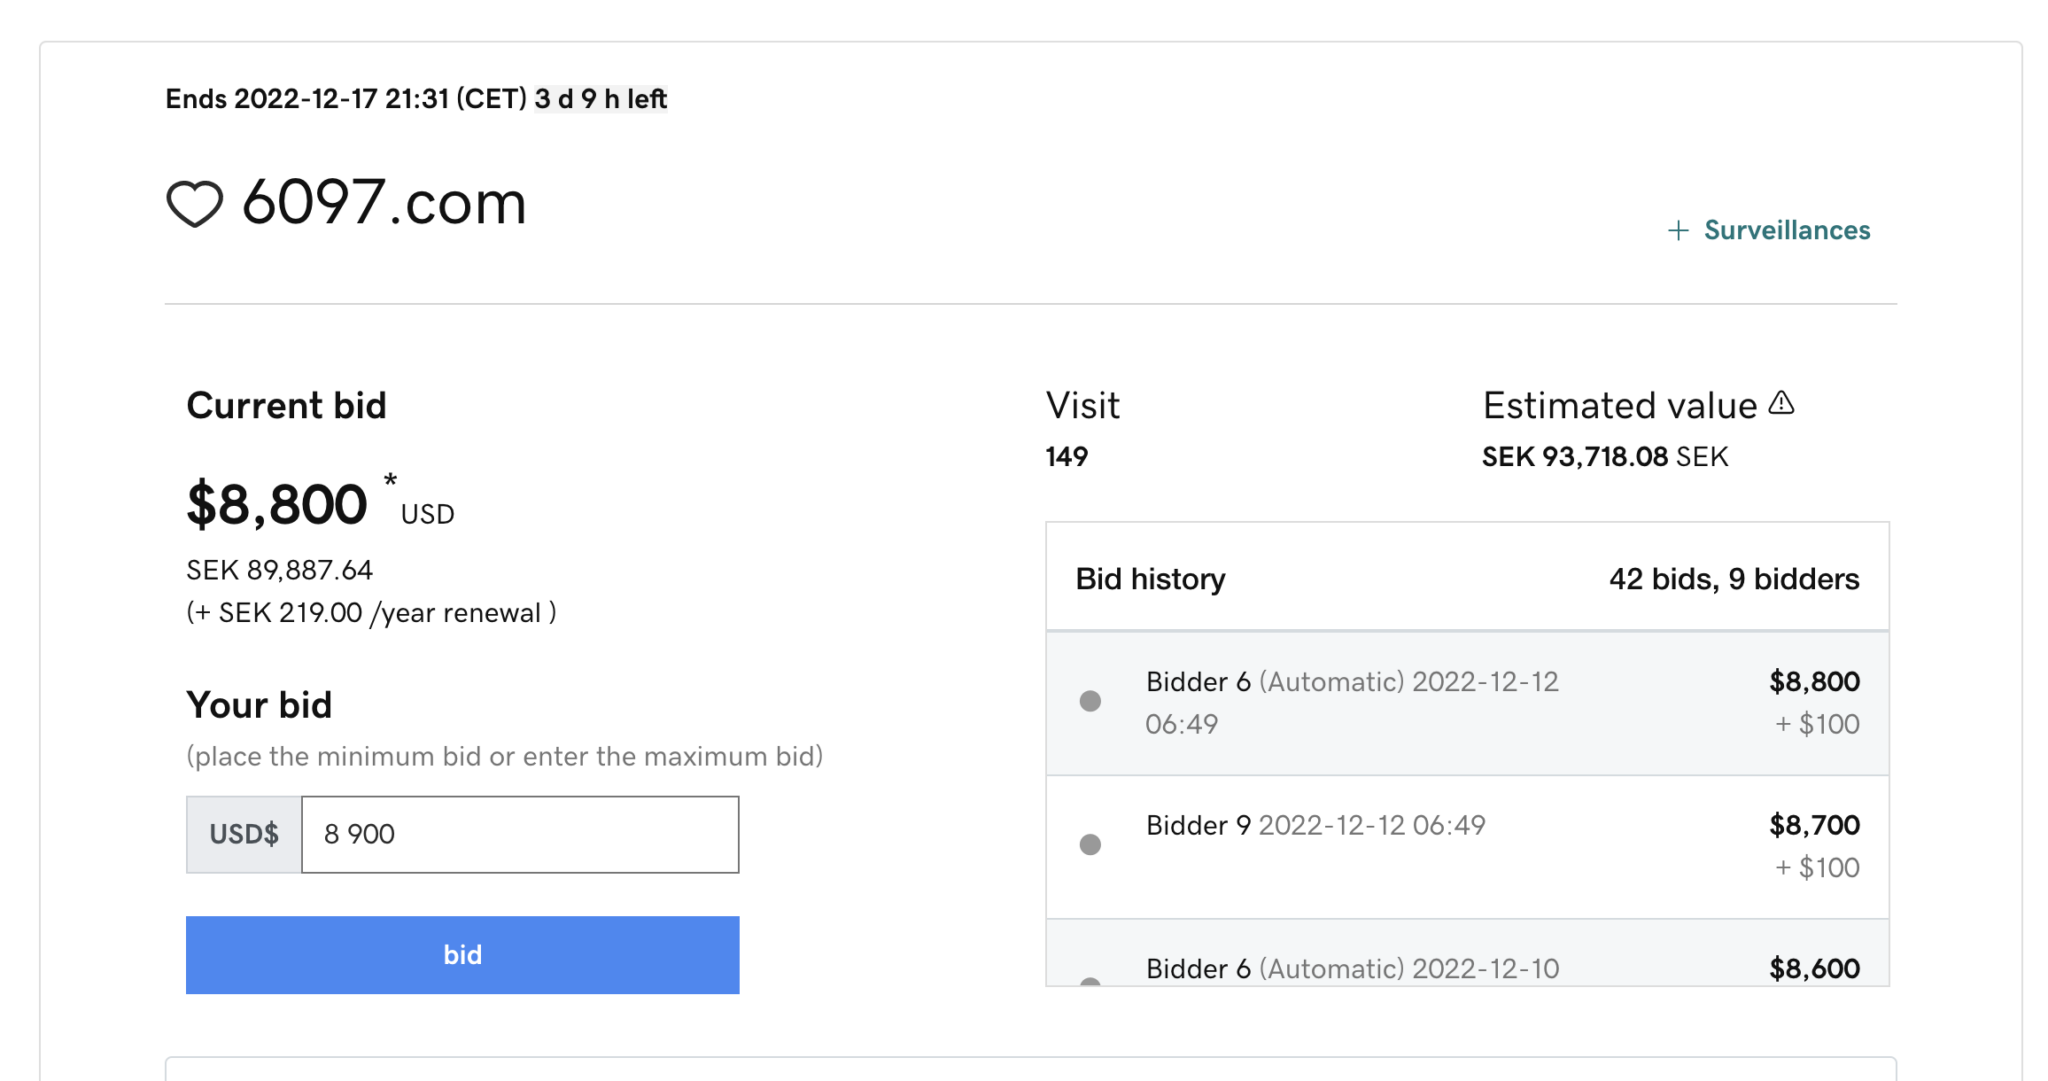Click the 6097.com domain title
2048x1081 pixels.
point(384,203)
